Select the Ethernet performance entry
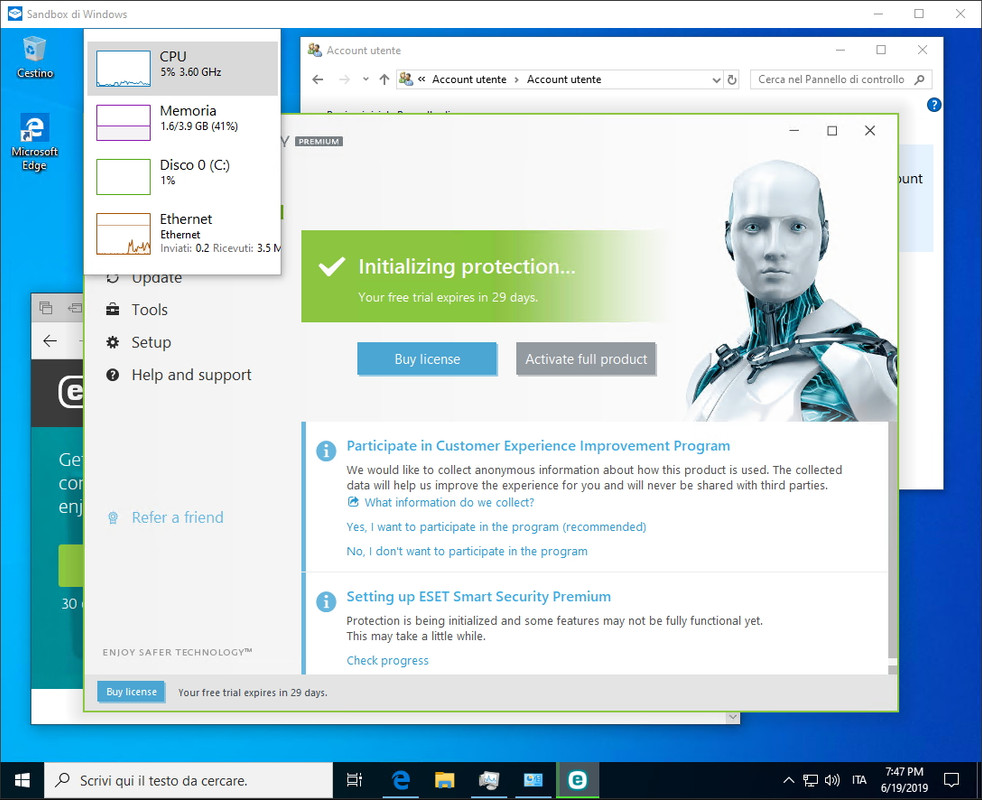The width and height of the screenshot is (982, 800). click(182, 233)
